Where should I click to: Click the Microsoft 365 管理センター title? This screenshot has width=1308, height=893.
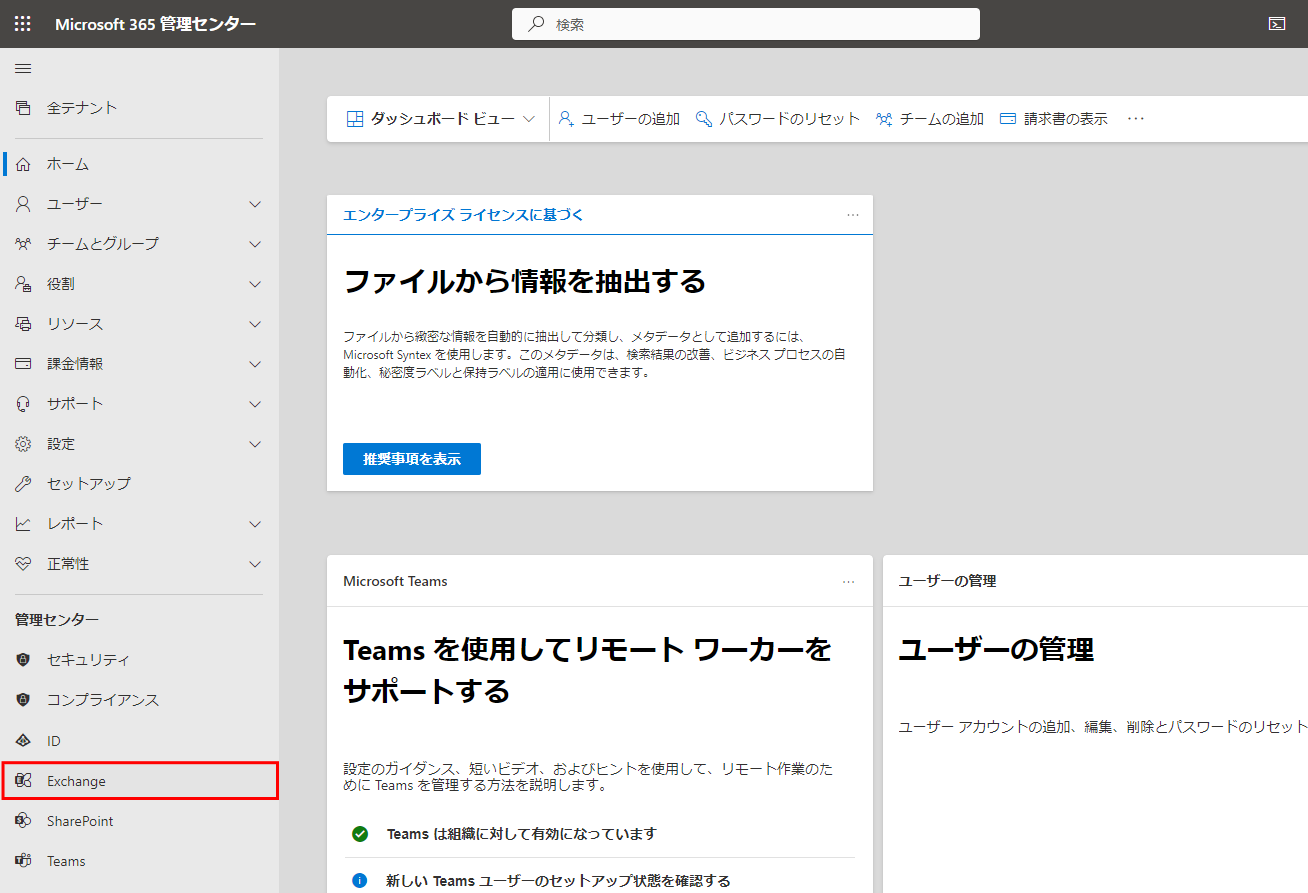tap(155, 24)
